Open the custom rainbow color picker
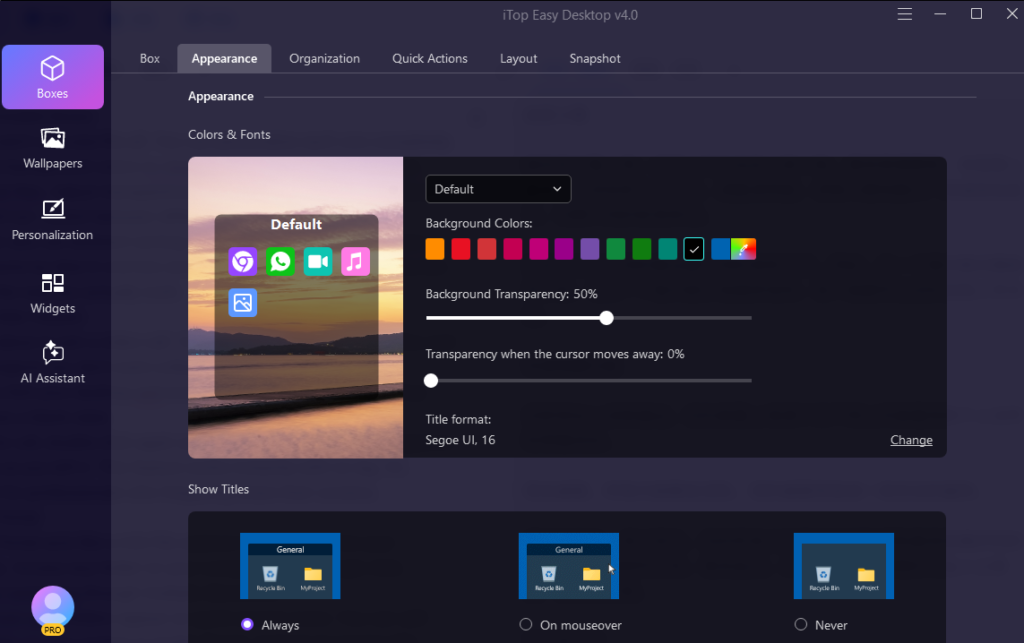The image size is (1024, 643). click(x=743, y=249)
